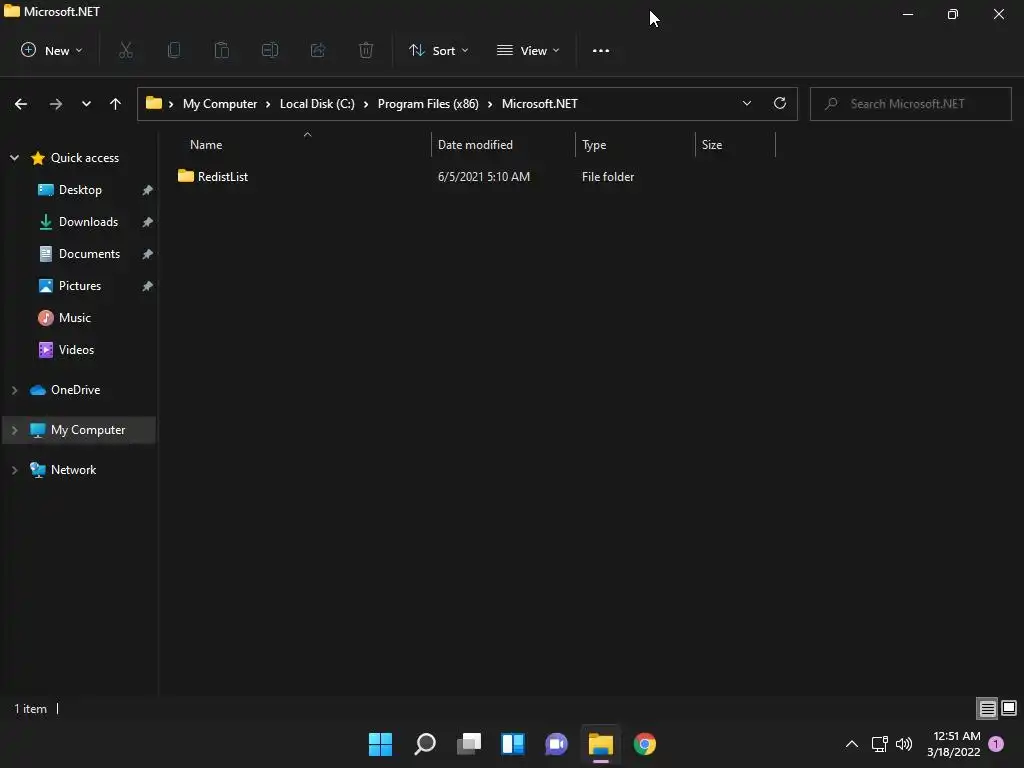The height and width of the screenshot is (768, 1024).
Task: Click the pin icon beside Pictures
Action: pyautogui.click(x=148, y=286)
